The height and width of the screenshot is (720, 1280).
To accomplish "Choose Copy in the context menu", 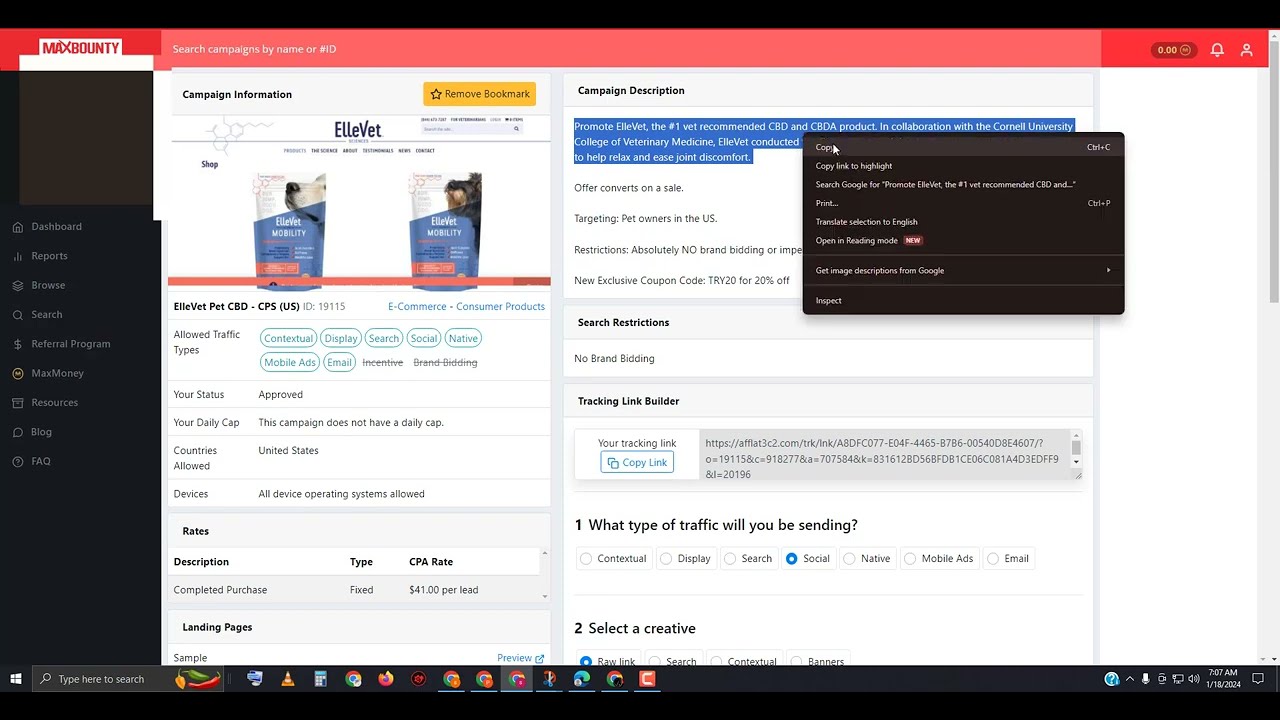I will point(963,147).
